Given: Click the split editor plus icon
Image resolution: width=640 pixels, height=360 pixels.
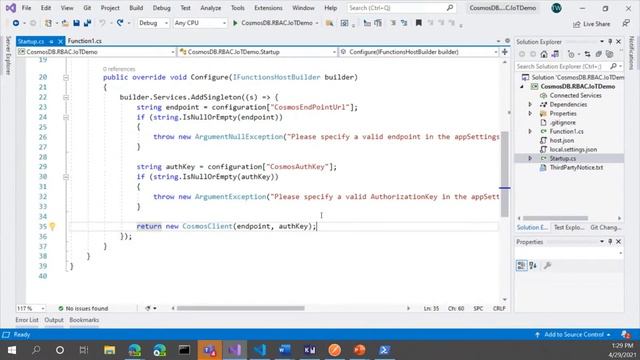Looking at the screenshot, I should pyautogui.click(x=505, y=52).
